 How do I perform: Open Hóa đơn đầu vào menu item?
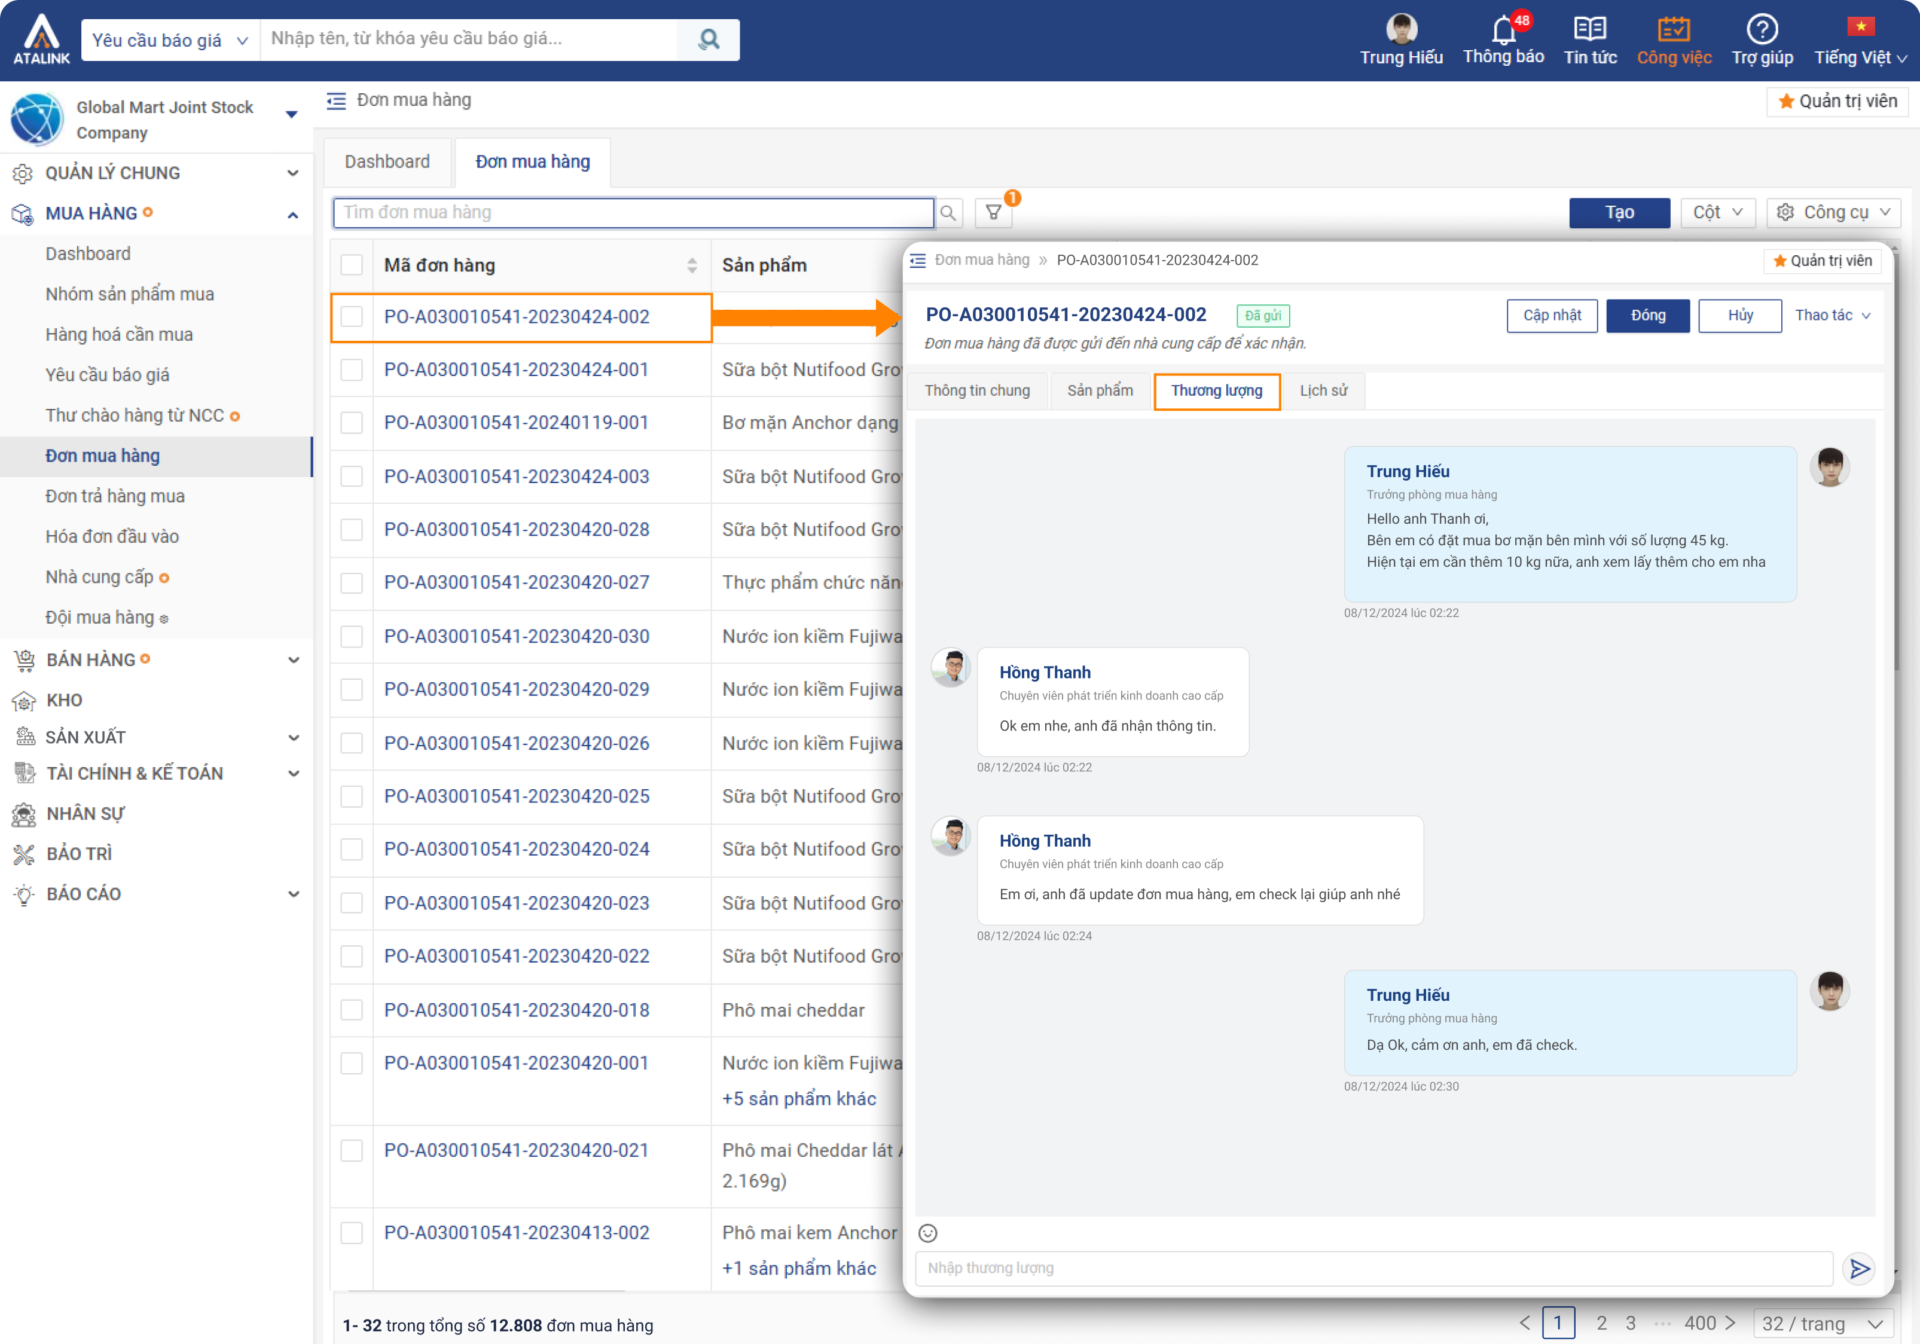pyautogui.click(x=112, y=537)
